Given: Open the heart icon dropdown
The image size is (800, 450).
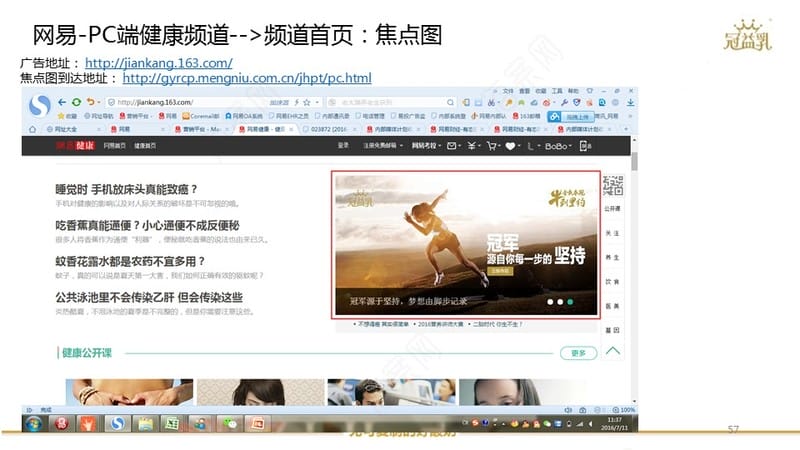Looking at the screenshot, I should [x=512, y=146].
